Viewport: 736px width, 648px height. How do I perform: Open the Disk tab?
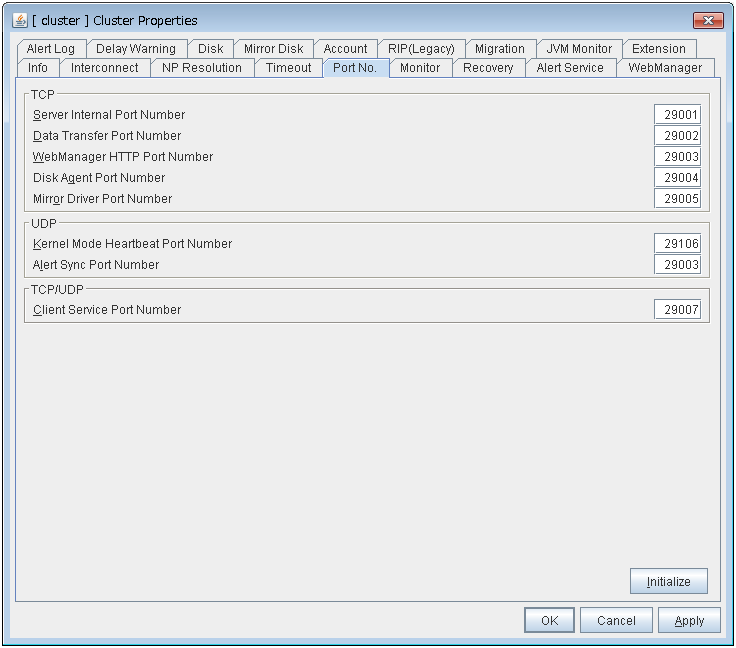[210, 49]
